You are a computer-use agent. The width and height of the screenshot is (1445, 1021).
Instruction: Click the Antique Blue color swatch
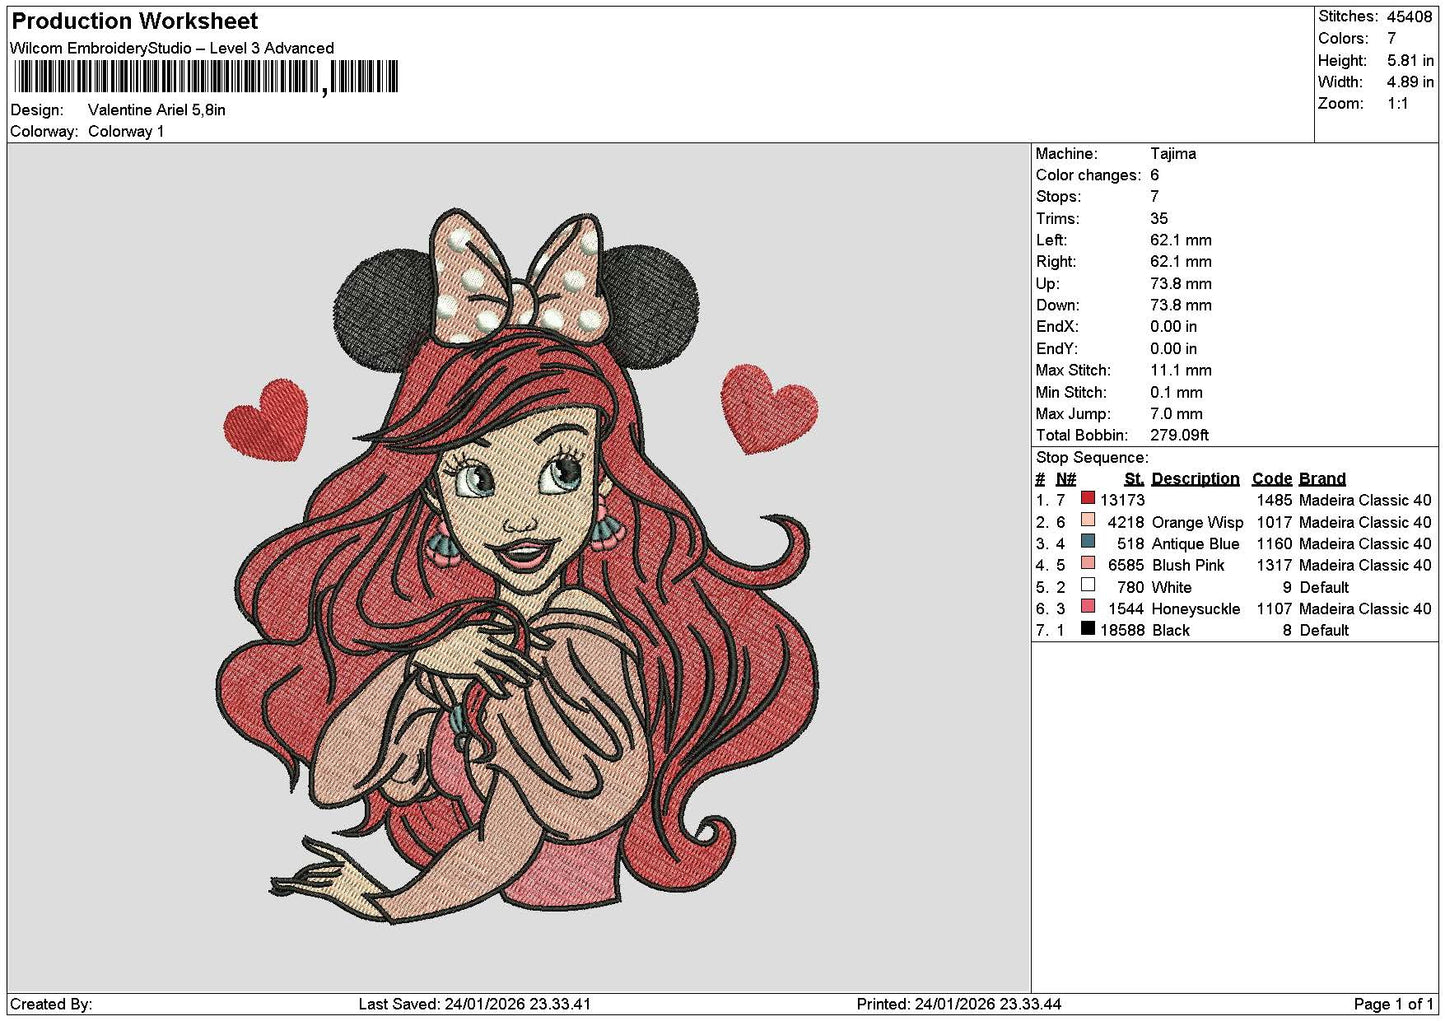coord(1087,542)
